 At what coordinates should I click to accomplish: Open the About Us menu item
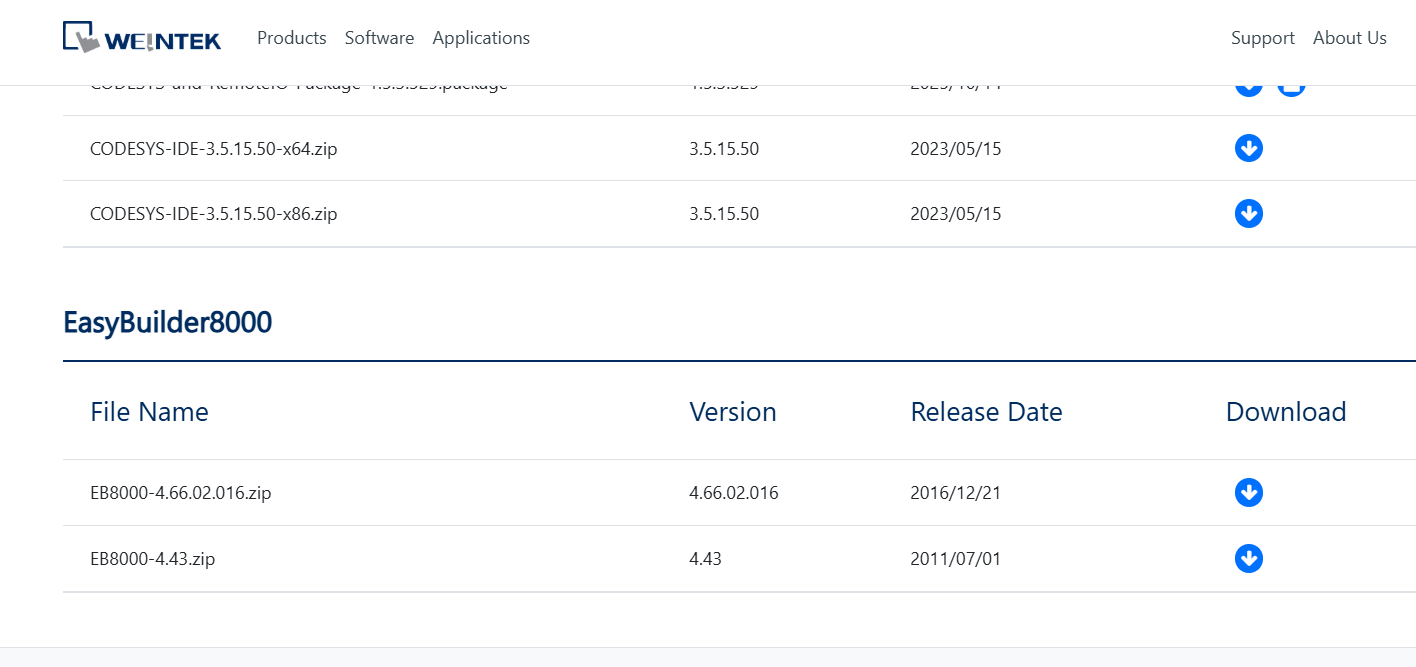[x=1349, y=38]
